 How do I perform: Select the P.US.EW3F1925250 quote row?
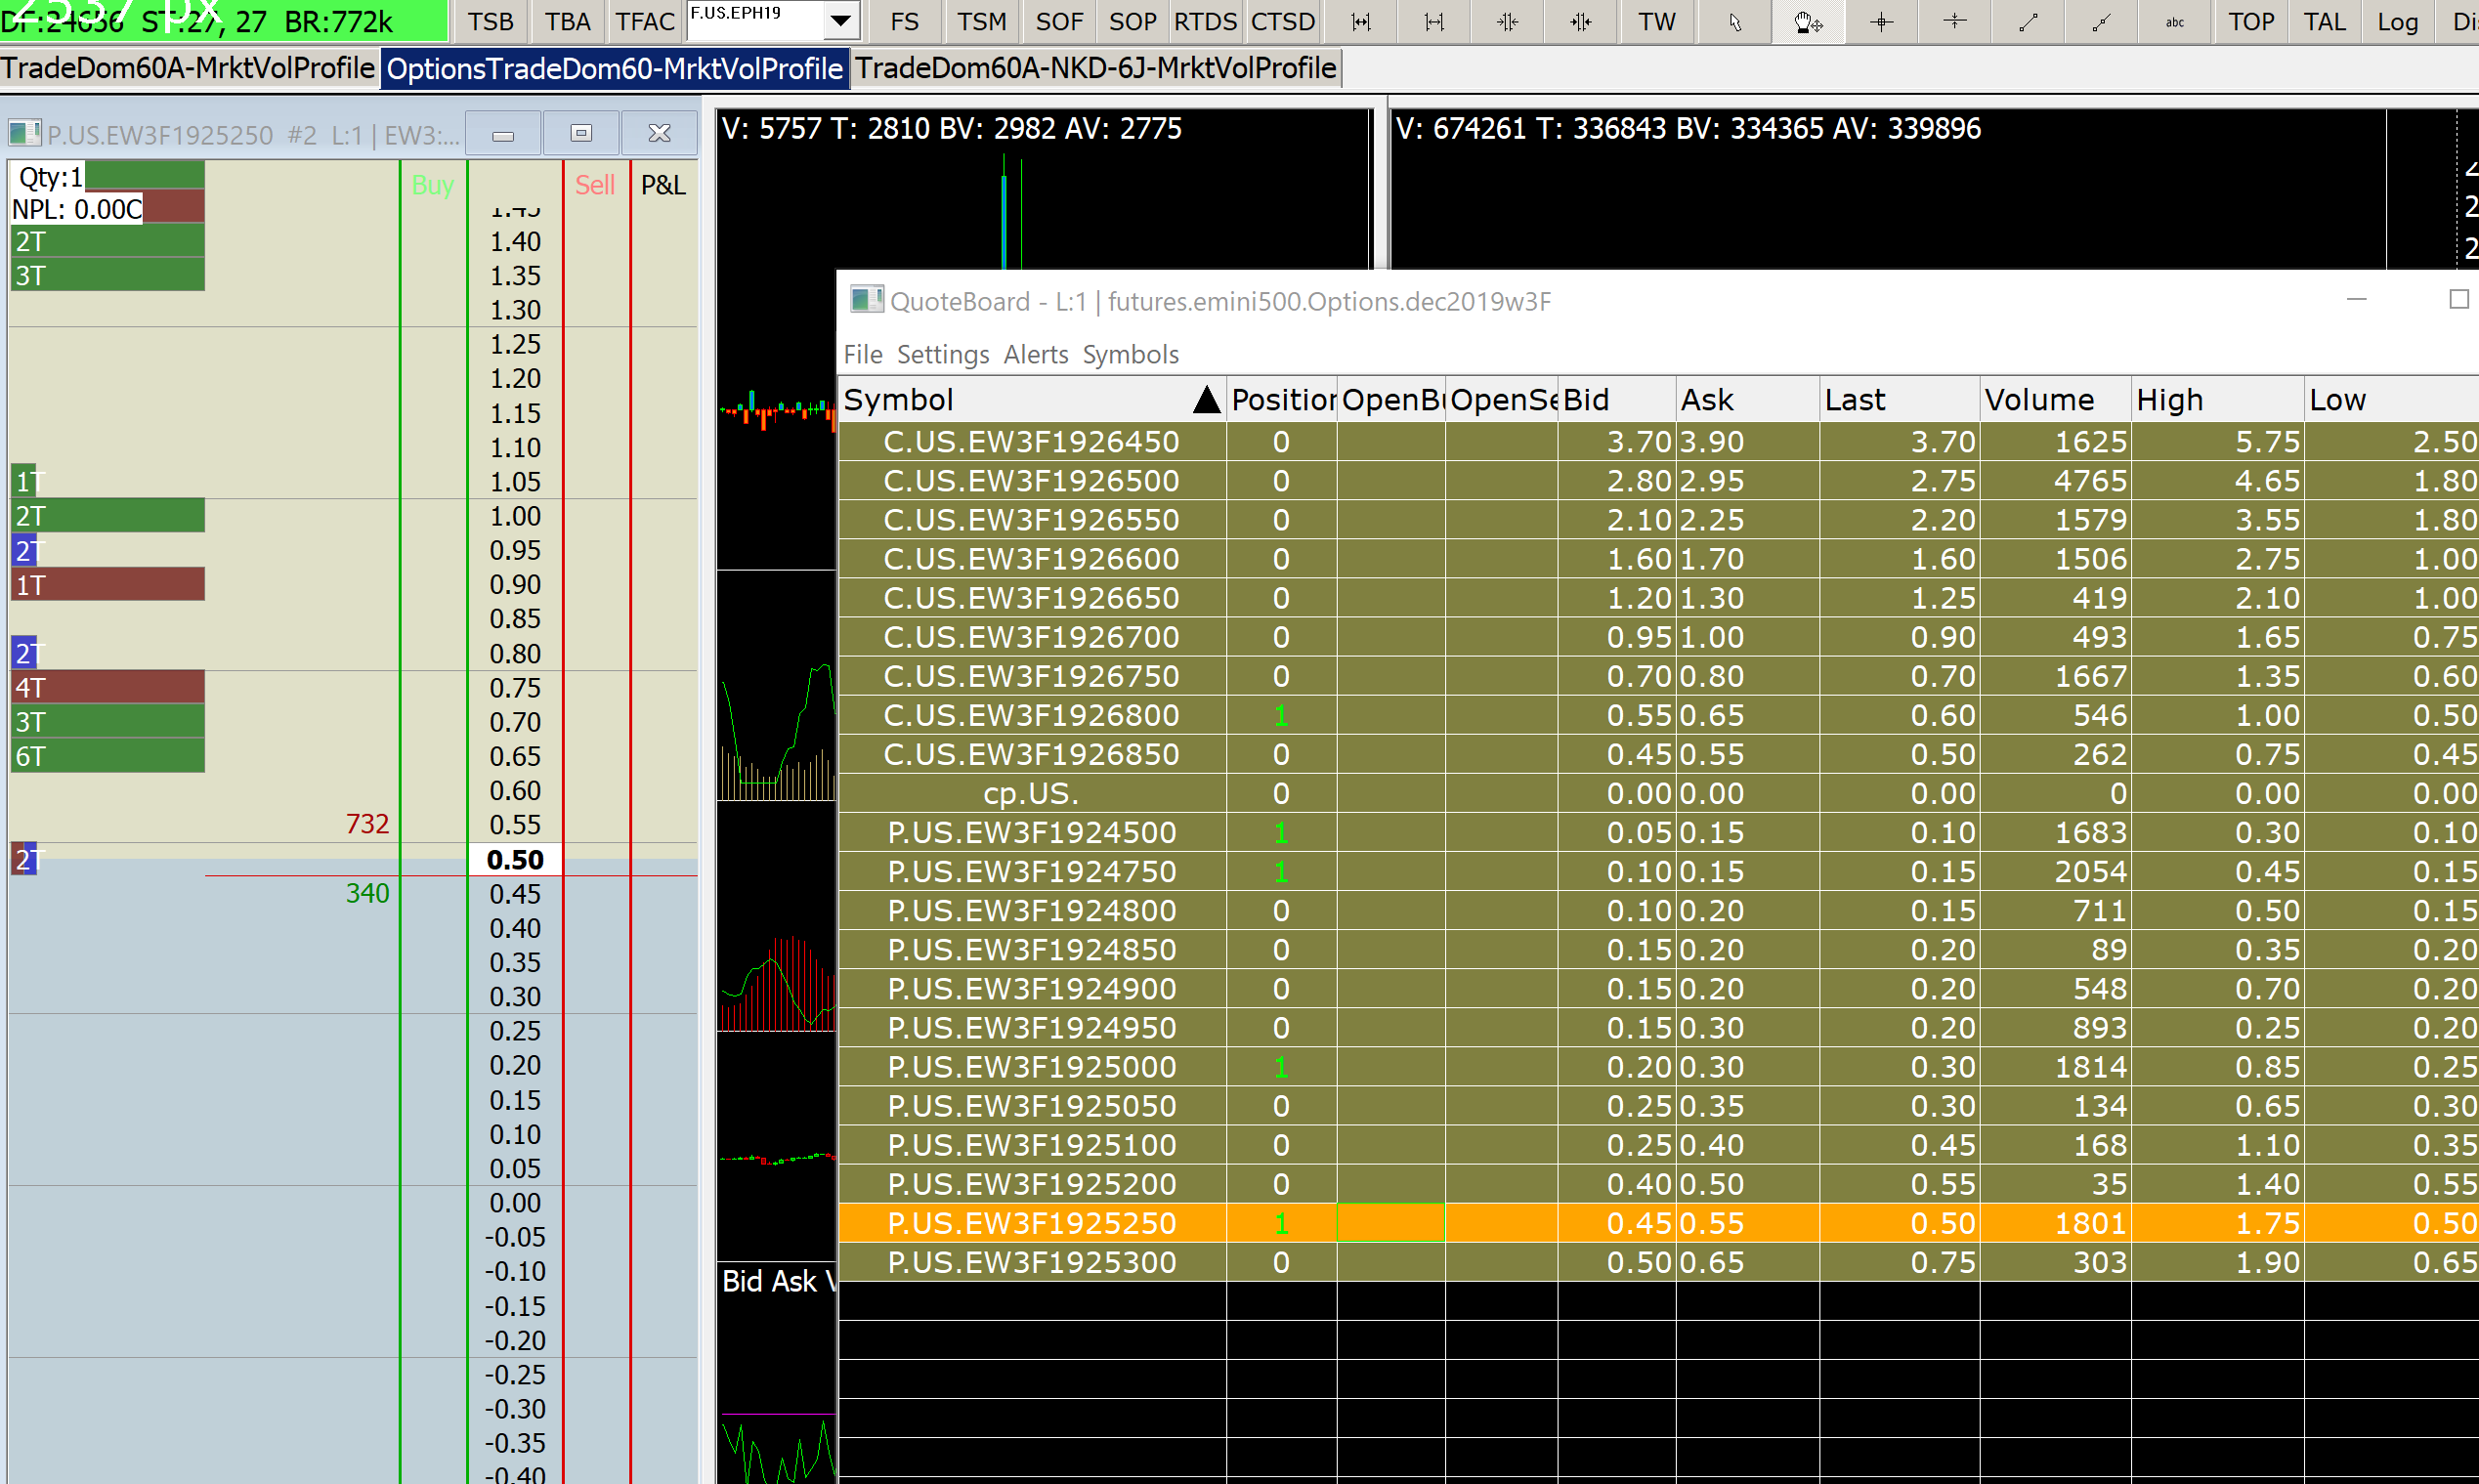pyautogui.click(x=1031, y=1223)
